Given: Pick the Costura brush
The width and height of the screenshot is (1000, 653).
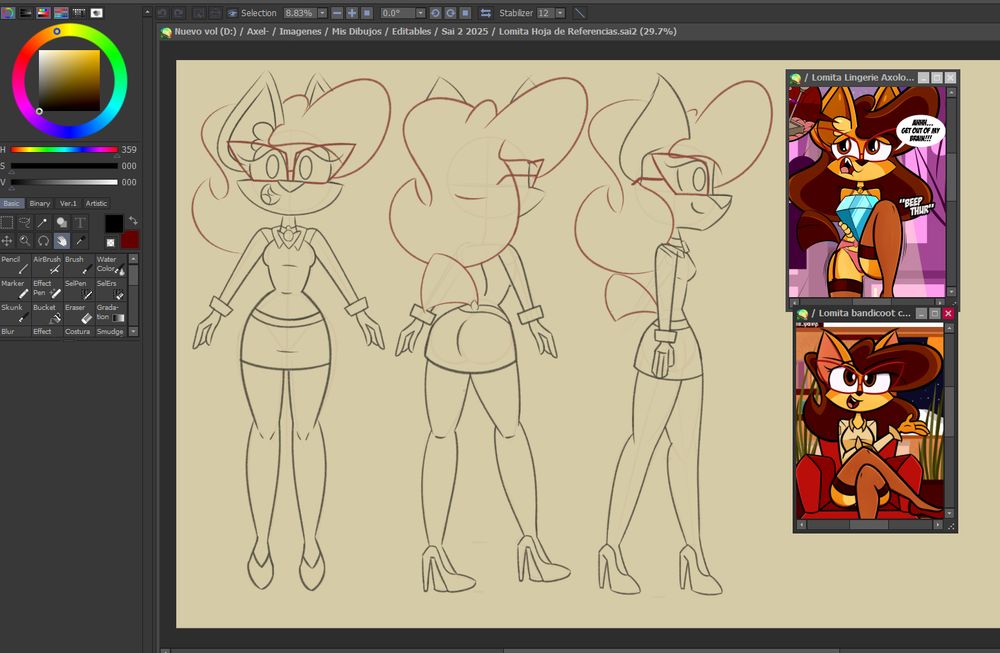Looking at the screenshot, I should 79,332.
